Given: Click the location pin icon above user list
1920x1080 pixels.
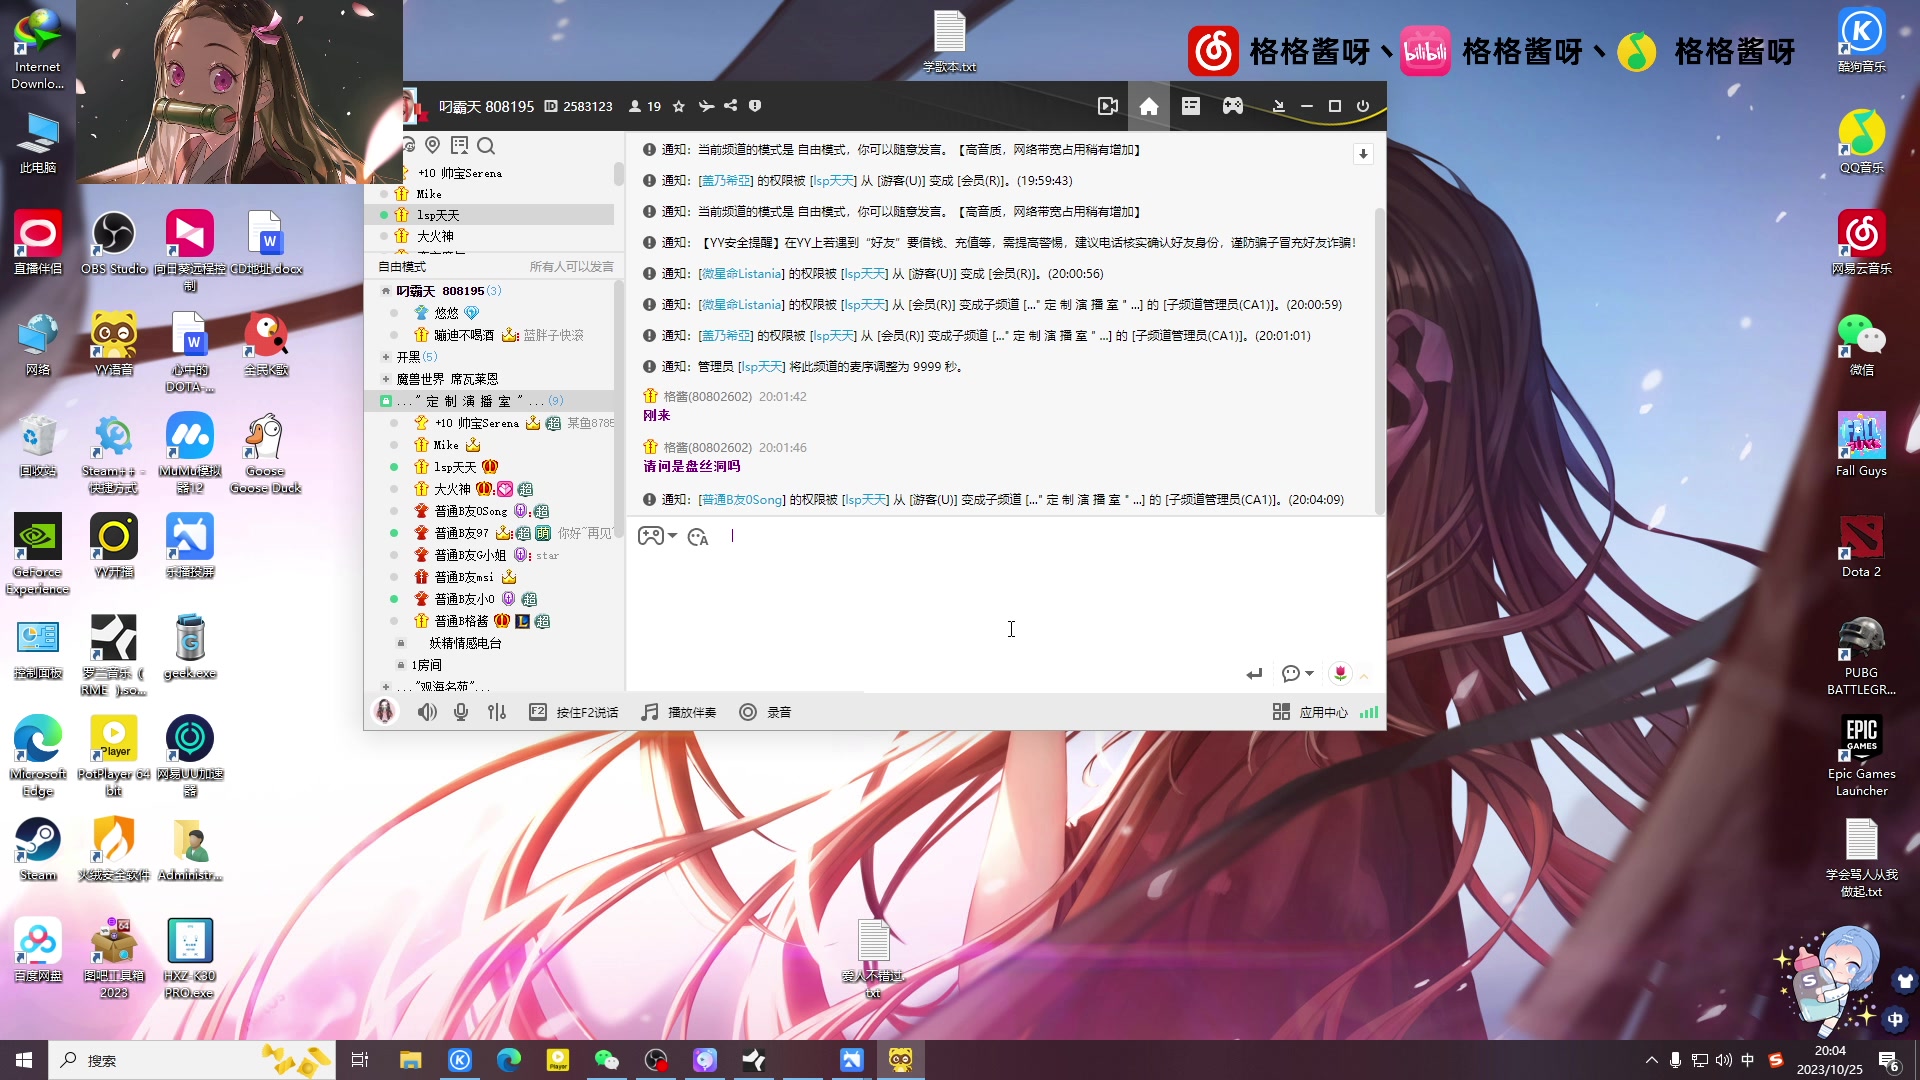Looking at the screenshot, I should pos(432,146).
